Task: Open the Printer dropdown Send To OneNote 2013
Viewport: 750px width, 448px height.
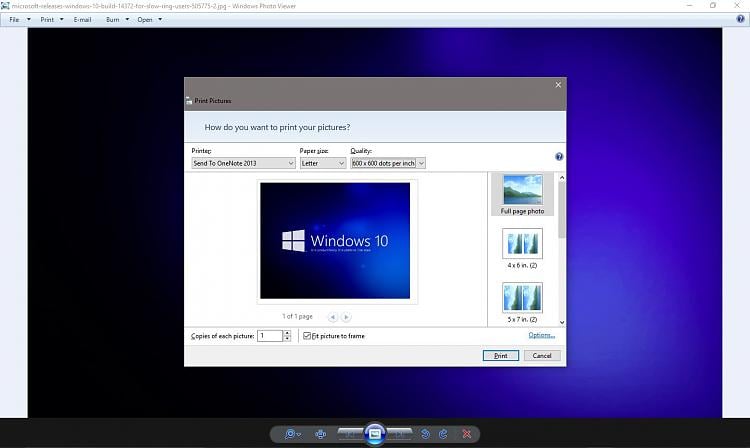Action: coord(243,163)
